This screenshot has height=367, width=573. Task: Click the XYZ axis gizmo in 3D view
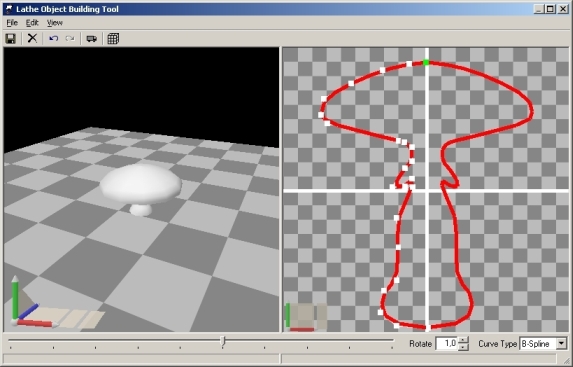tap(34, 303)
